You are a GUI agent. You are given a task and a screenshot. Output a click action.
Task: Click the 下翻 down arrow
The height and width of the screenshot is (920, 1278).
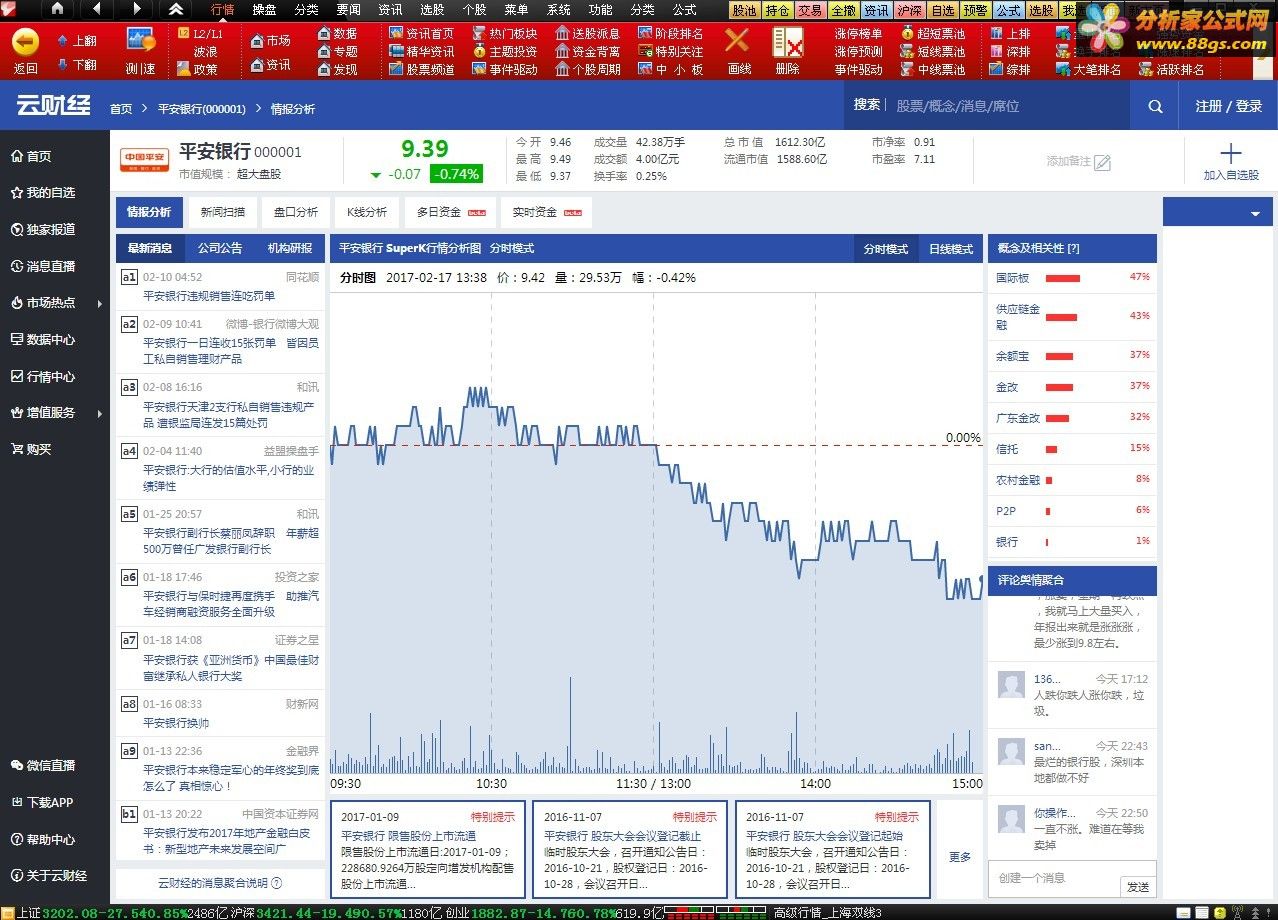click(77, 65)
